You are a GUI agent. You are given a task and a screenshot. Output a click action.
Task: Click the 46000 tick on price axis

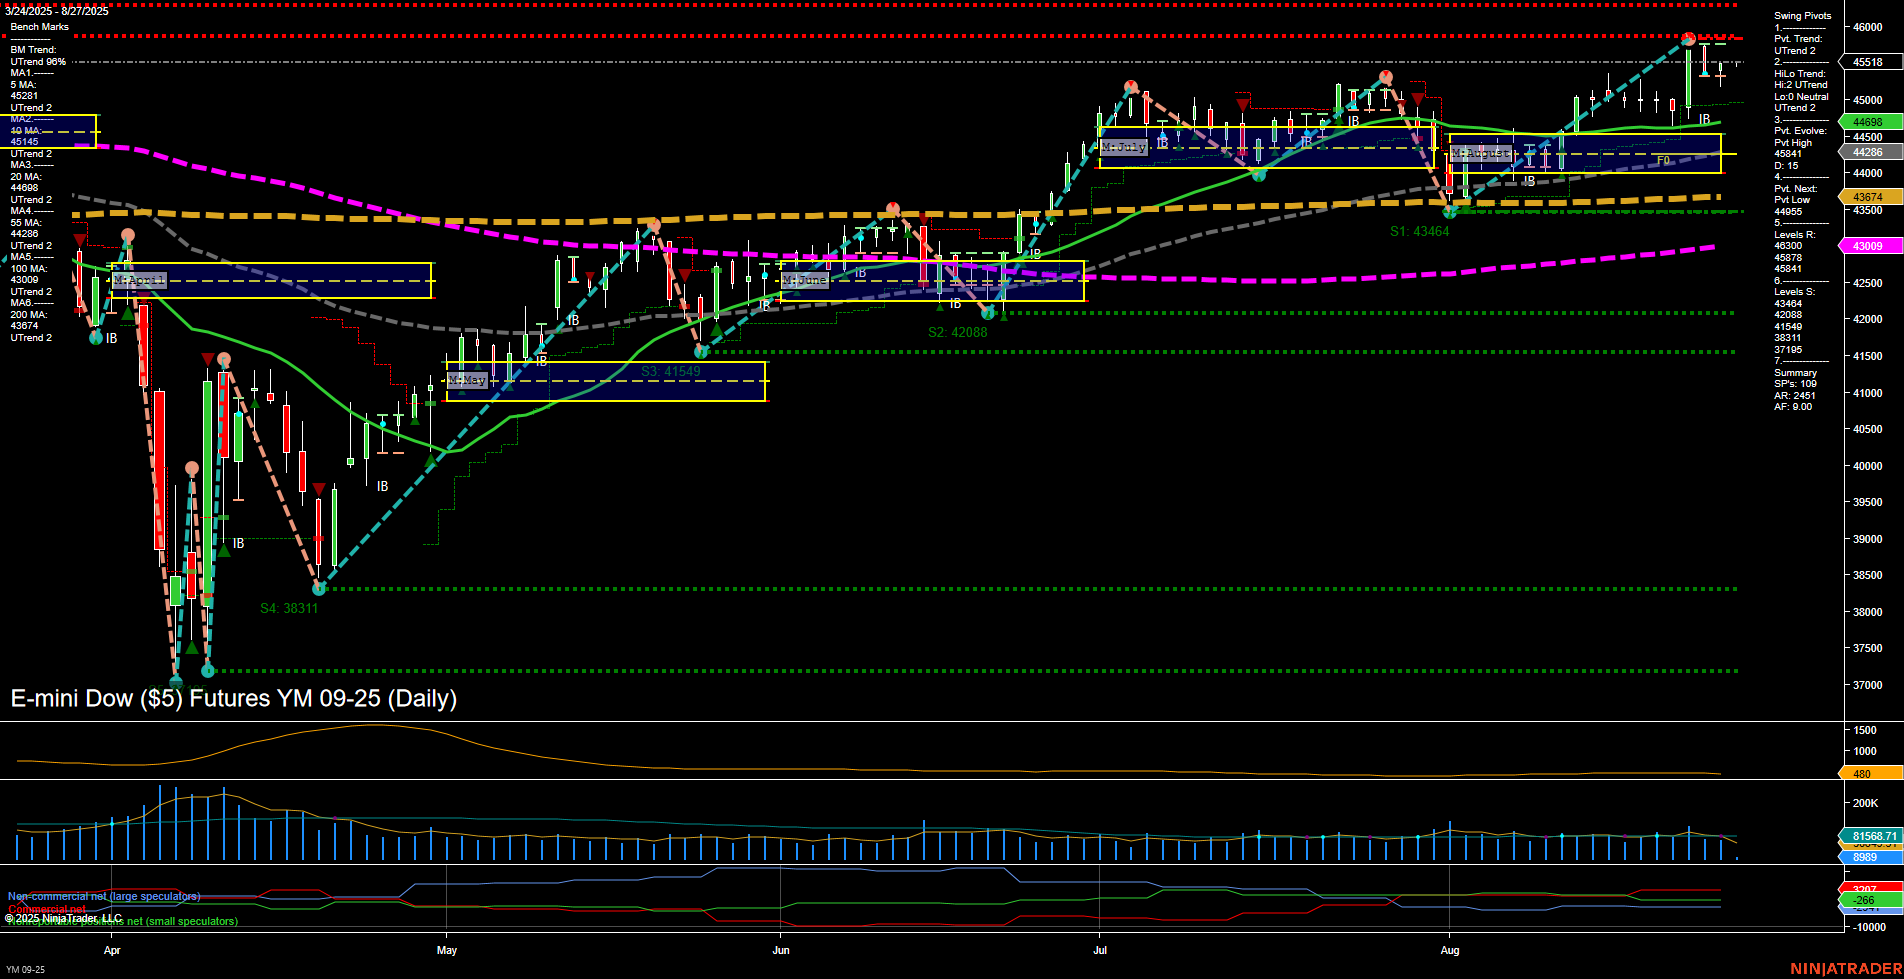[x=1868, y=27]
